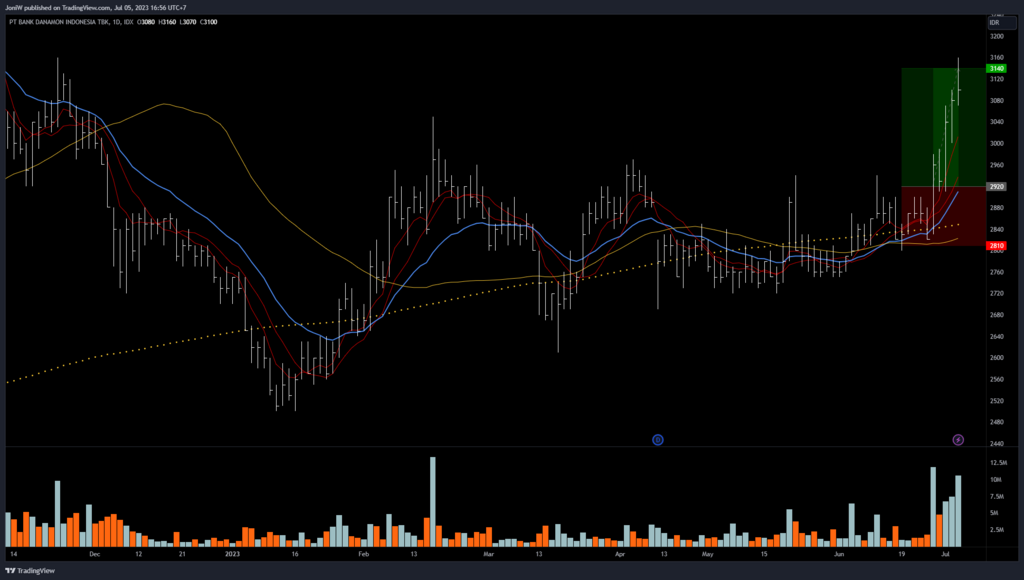The image size is (1024, 580).
Task: Click the blue dividend marker icon
Action: click(x=658, y=439)
